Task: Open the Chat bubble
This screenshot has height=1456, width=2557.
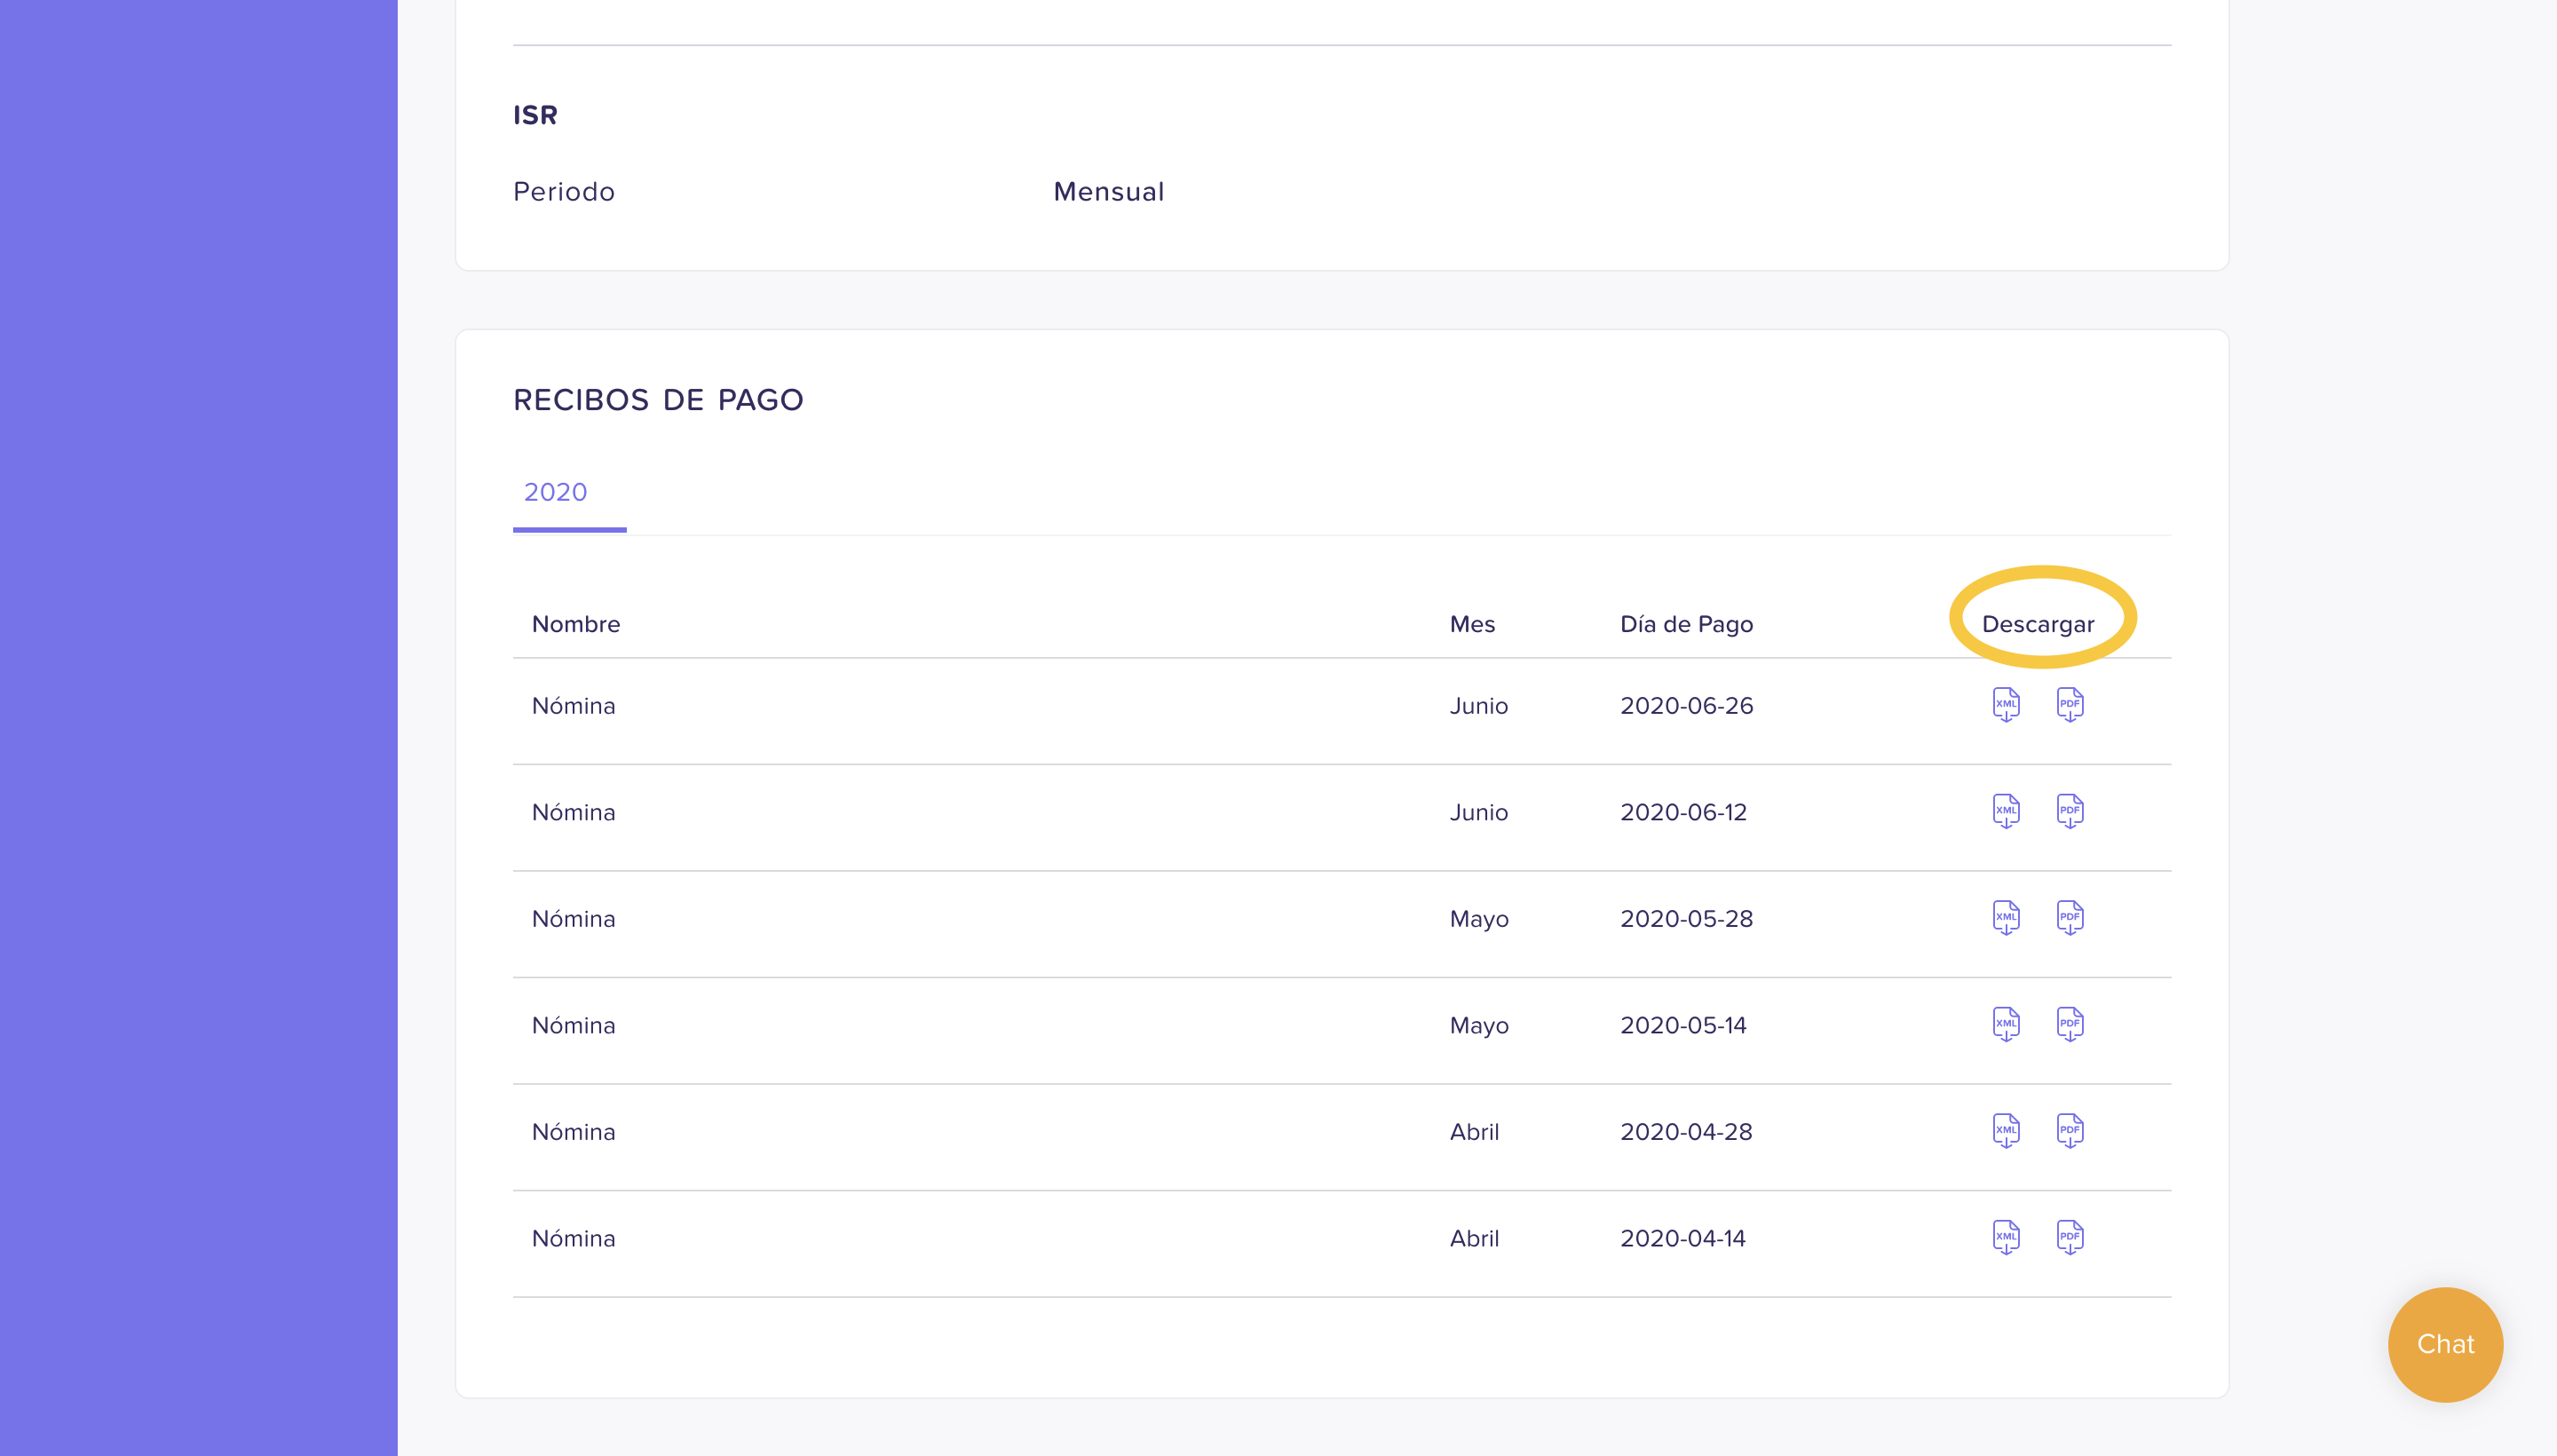Action: tap(2445, 1344)
